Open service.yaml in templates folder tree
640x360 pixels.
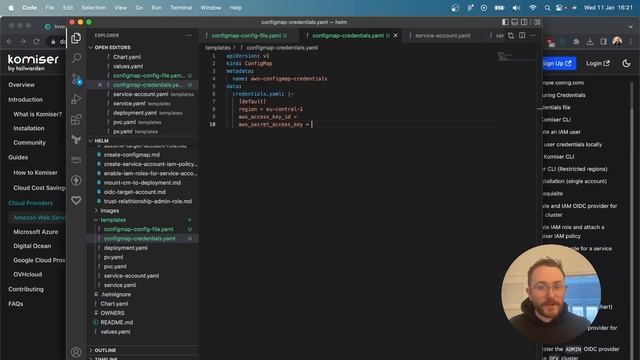(x=120, y=285)
